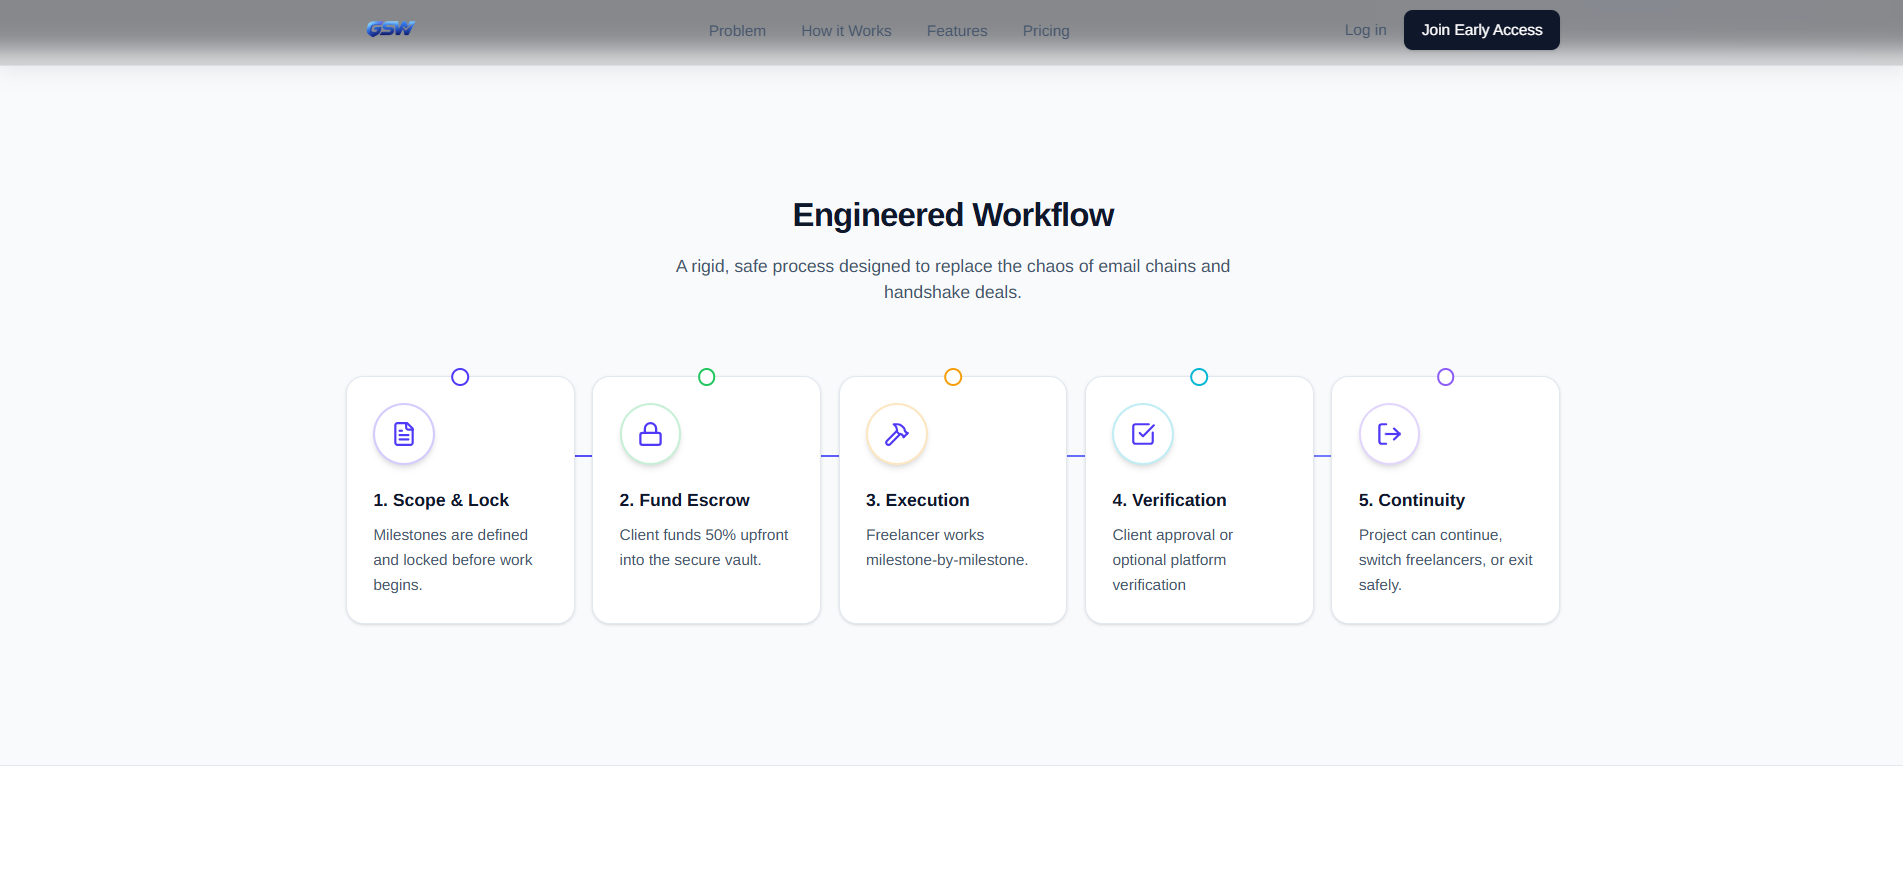The image size is (1903, 895).
Task: Click the purple dot above Continuity card
Action: pos(1445,377)
